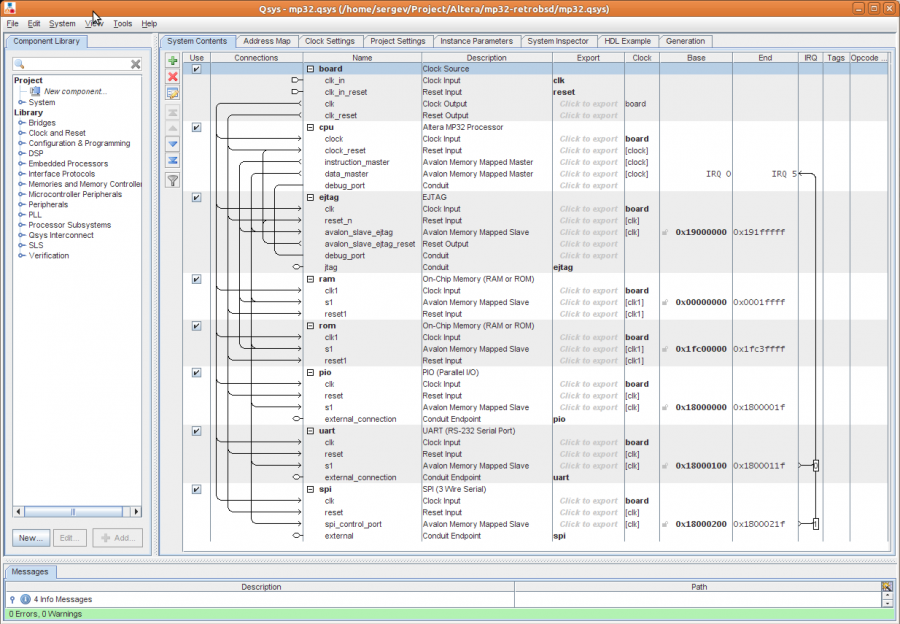Click the green plus to add a component
The width and height of the screenshot is (900, 624).
(x=173, y=60)
